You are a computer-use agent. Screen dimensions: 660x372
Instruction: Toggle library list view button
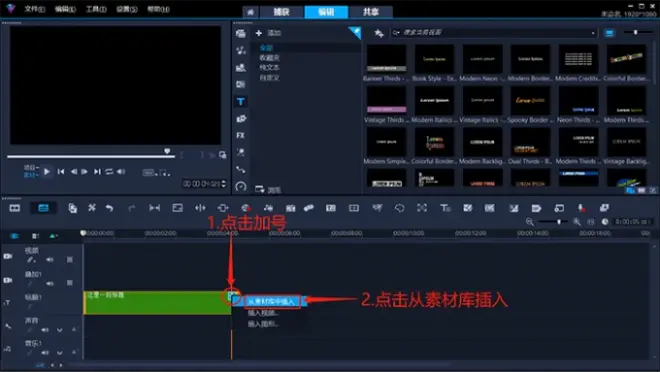pos(609,33)
